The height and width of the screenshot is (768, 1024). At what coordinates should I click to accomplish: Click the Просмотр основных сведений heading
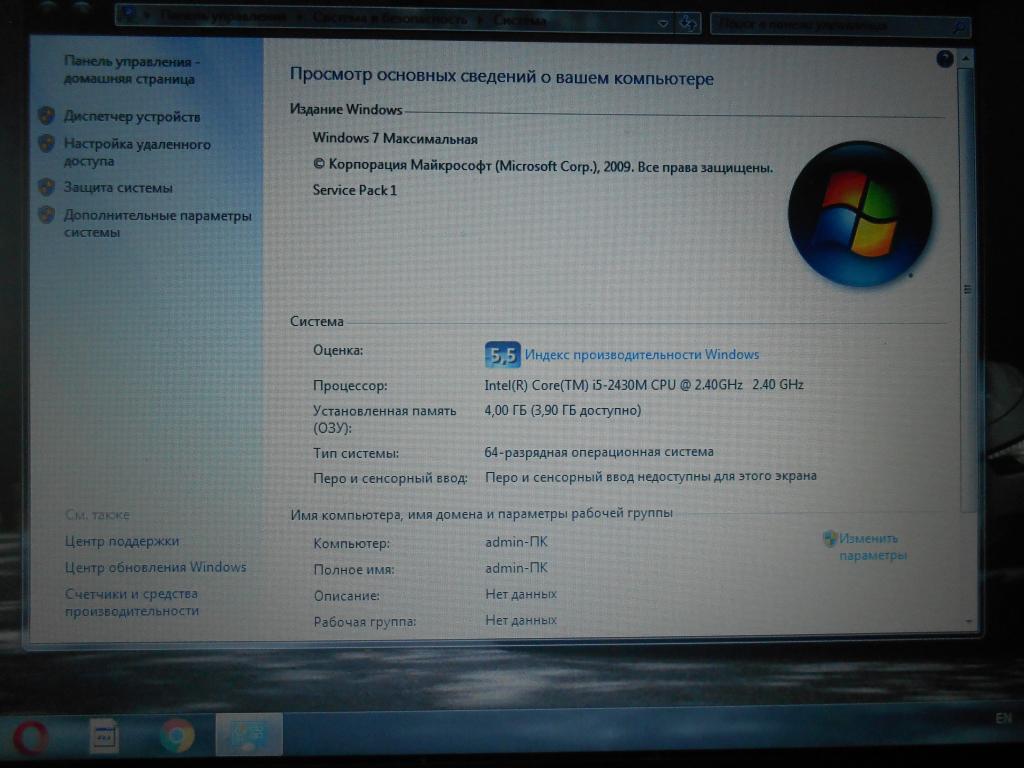pos(502,76)
